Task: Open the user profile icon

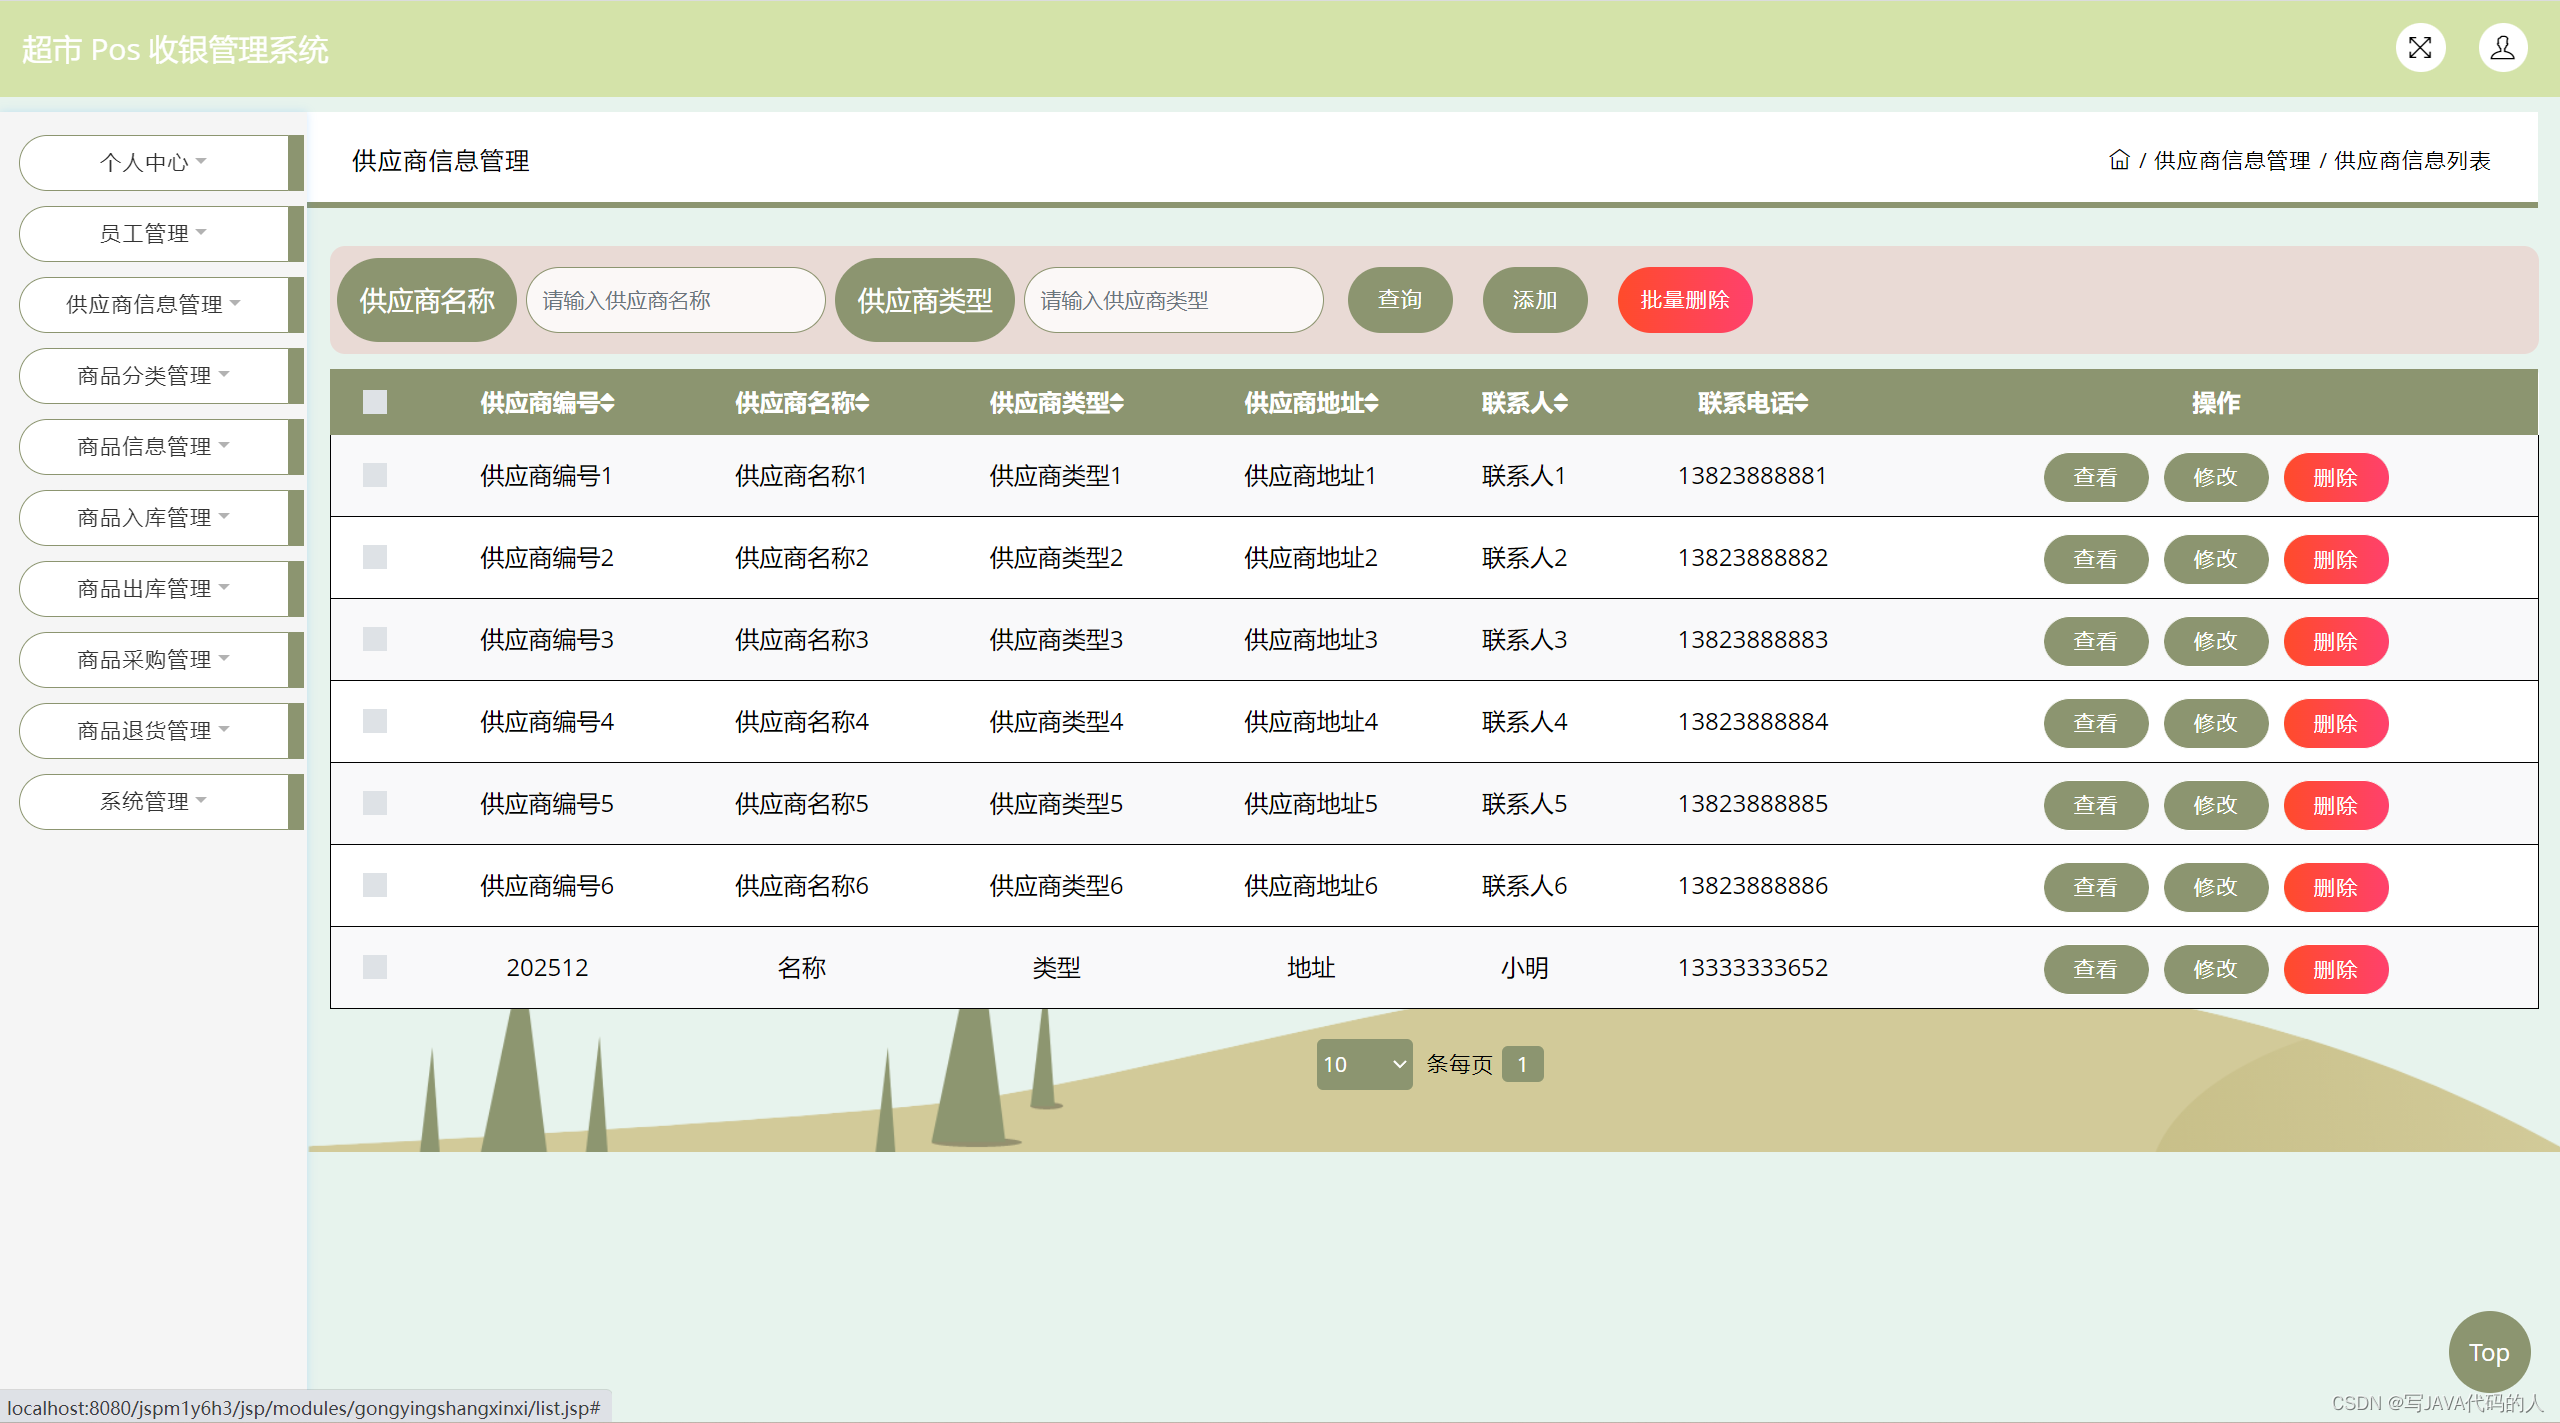Action: 2502,48
